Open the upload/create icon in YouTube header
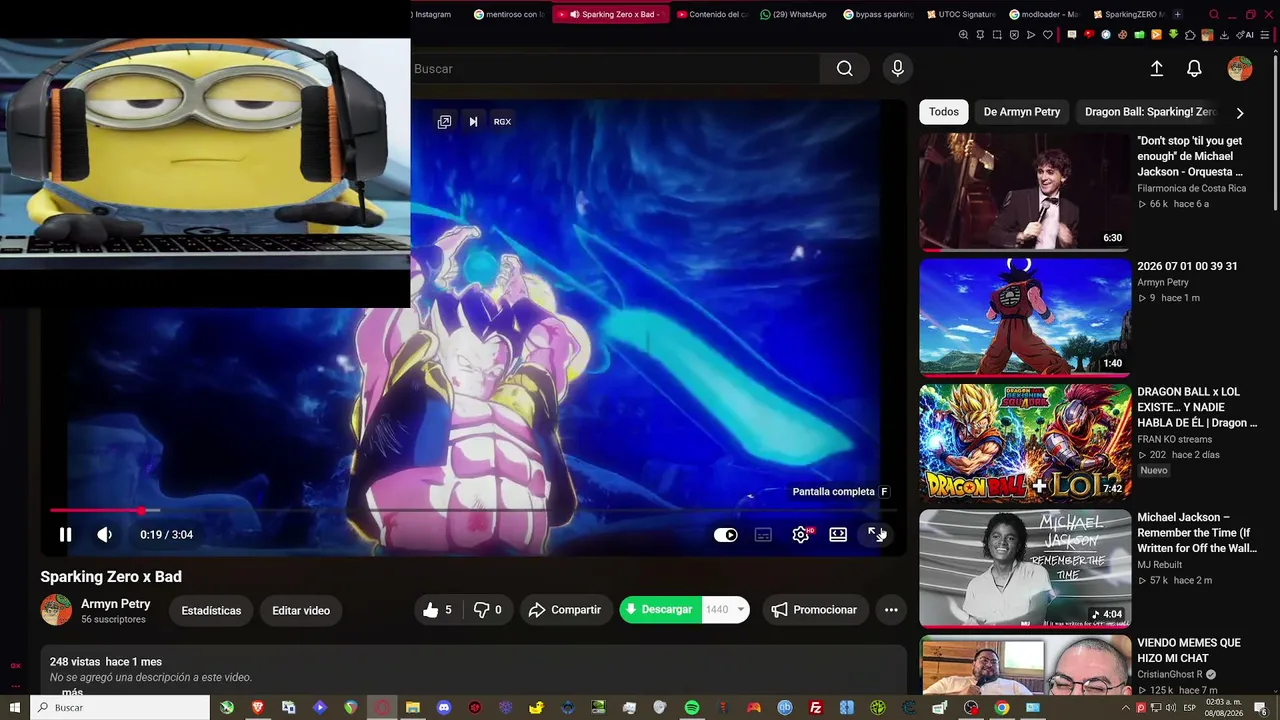The width and height of the screenshot is (1280, 720). coord(1157,69)
